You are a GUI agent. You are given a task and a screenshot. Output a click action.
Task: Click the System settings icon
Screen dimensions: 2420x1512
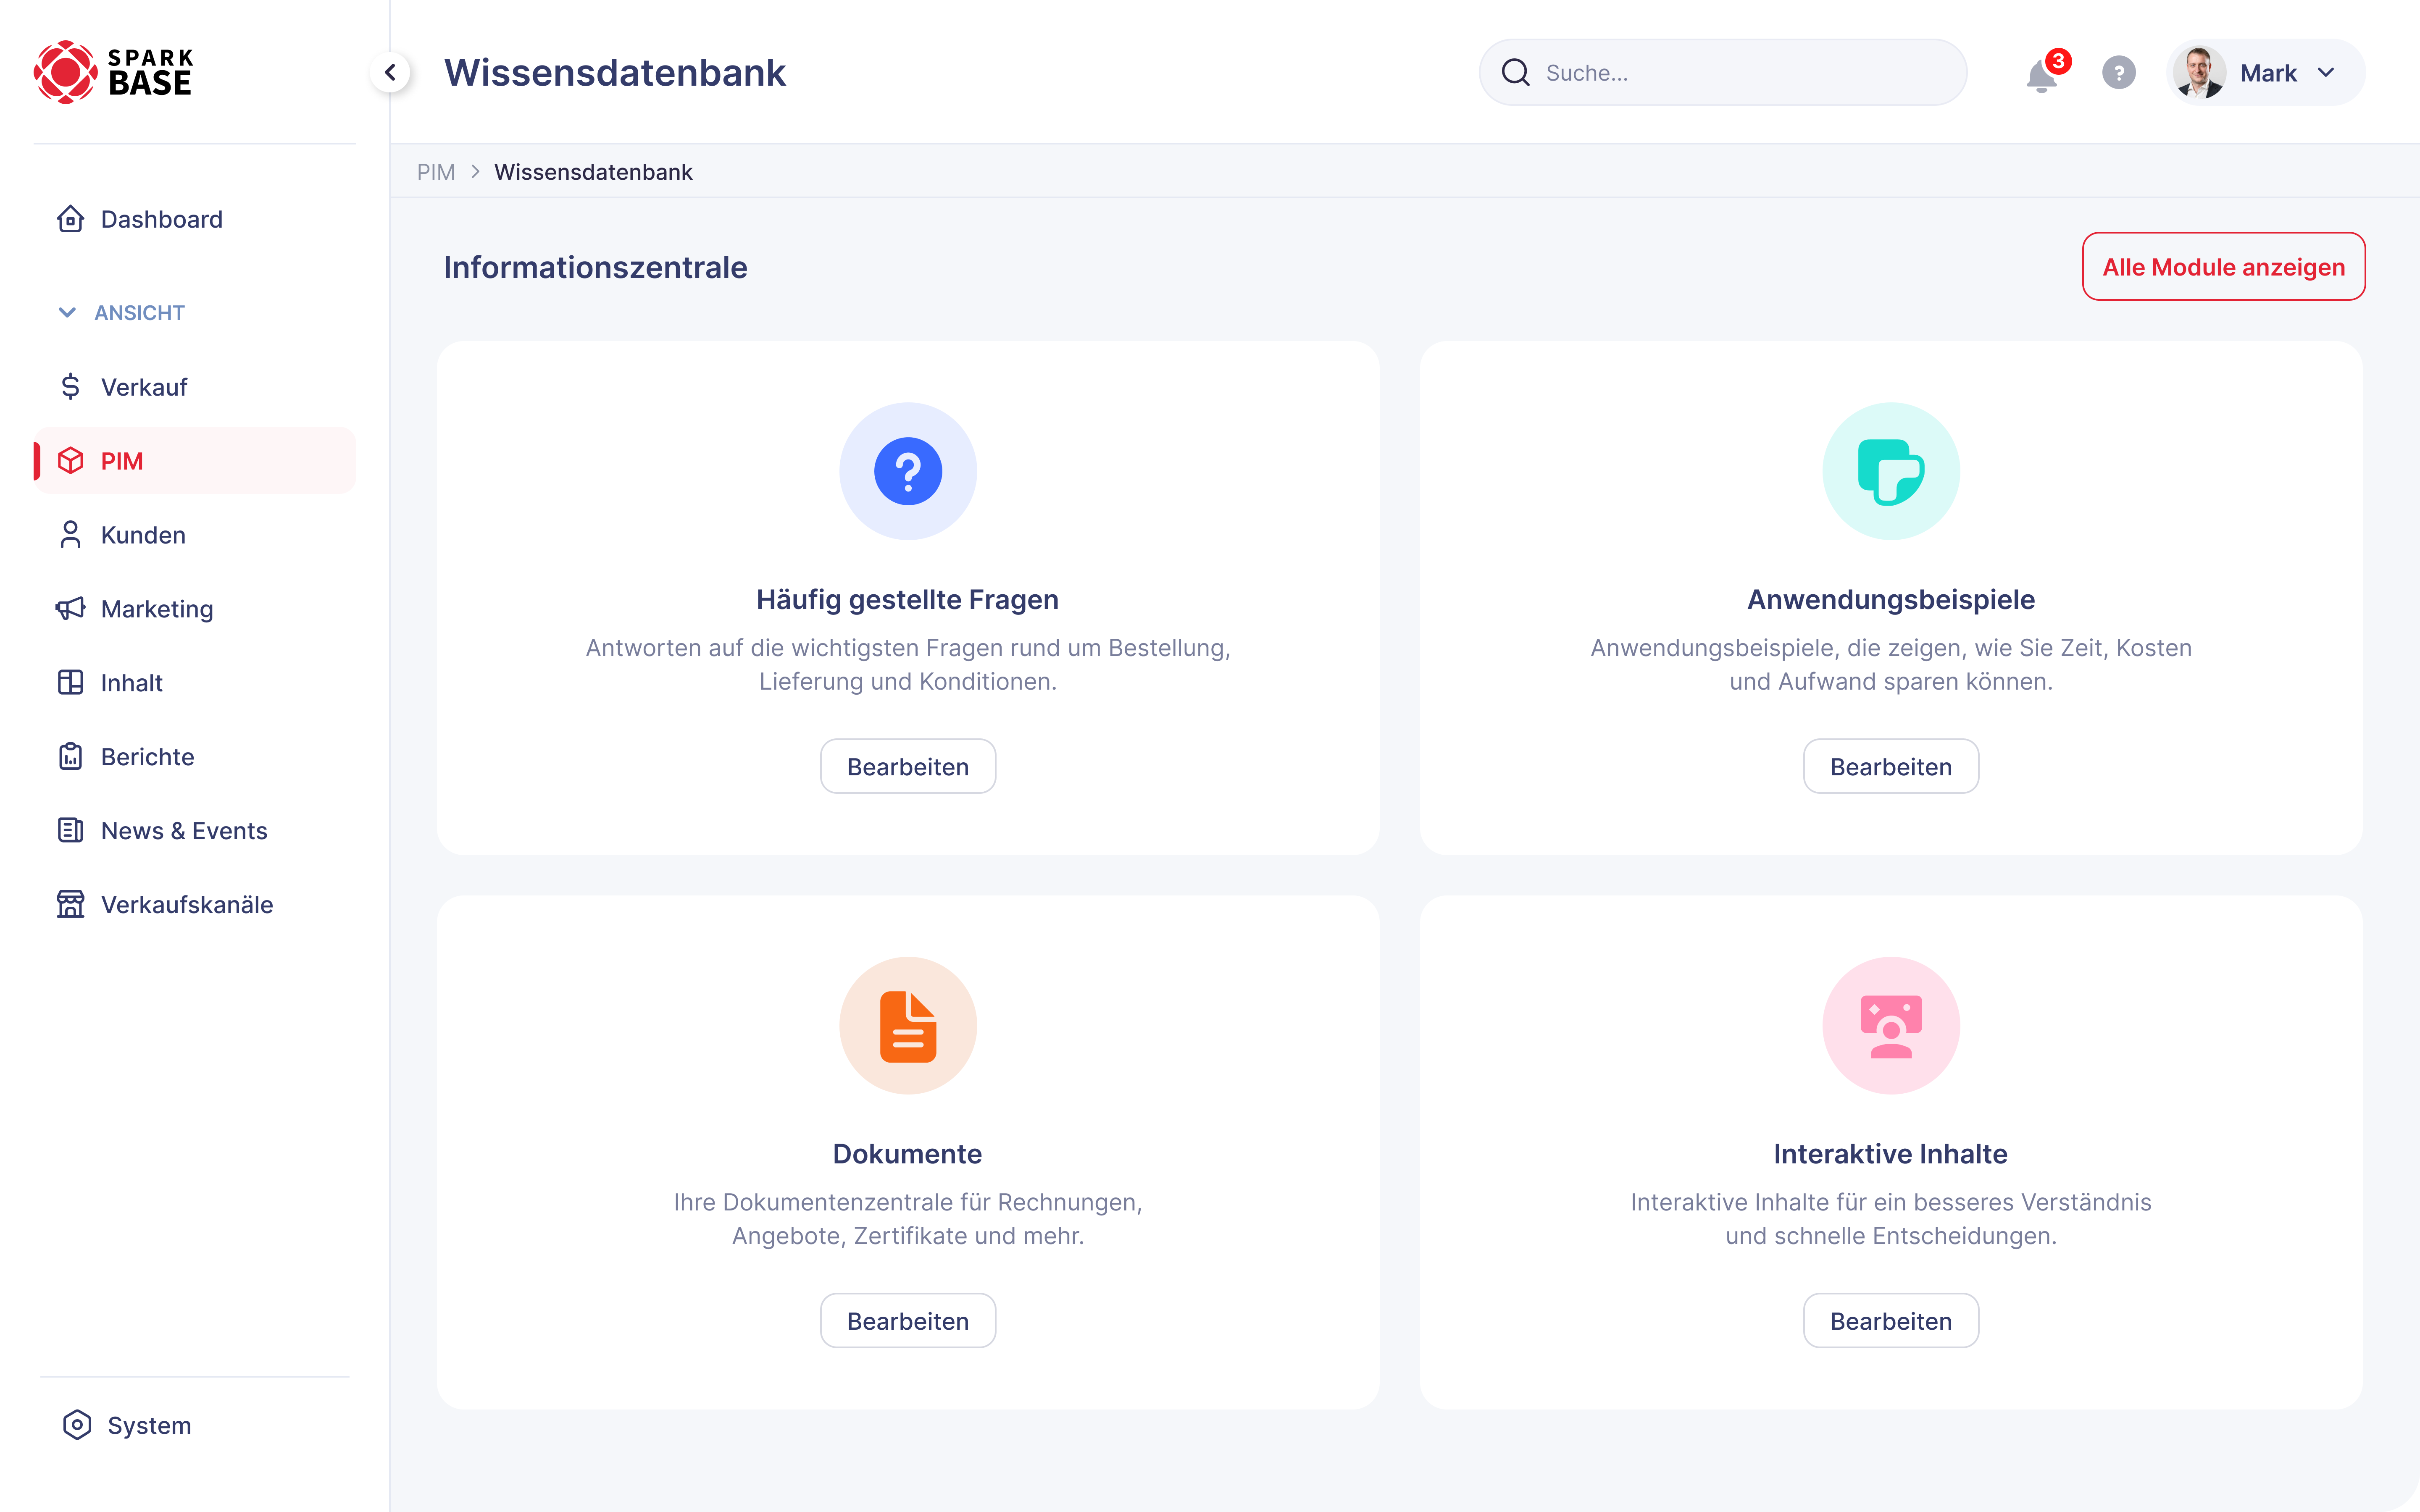pos(77,1425)
